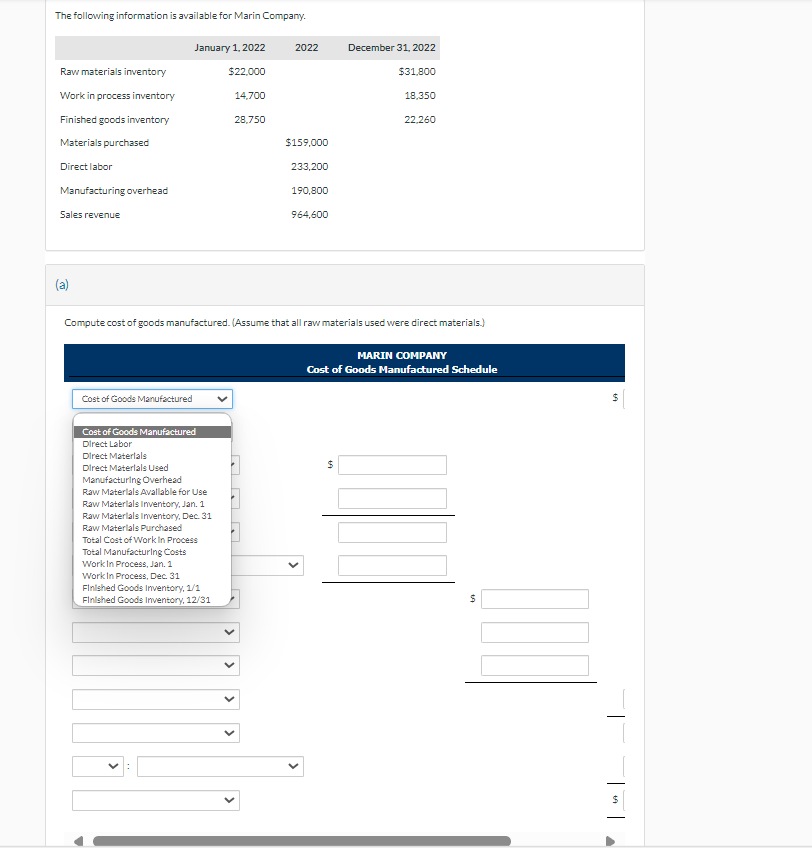
Task: Select the blank option atop the list
Action: (153, 420)
